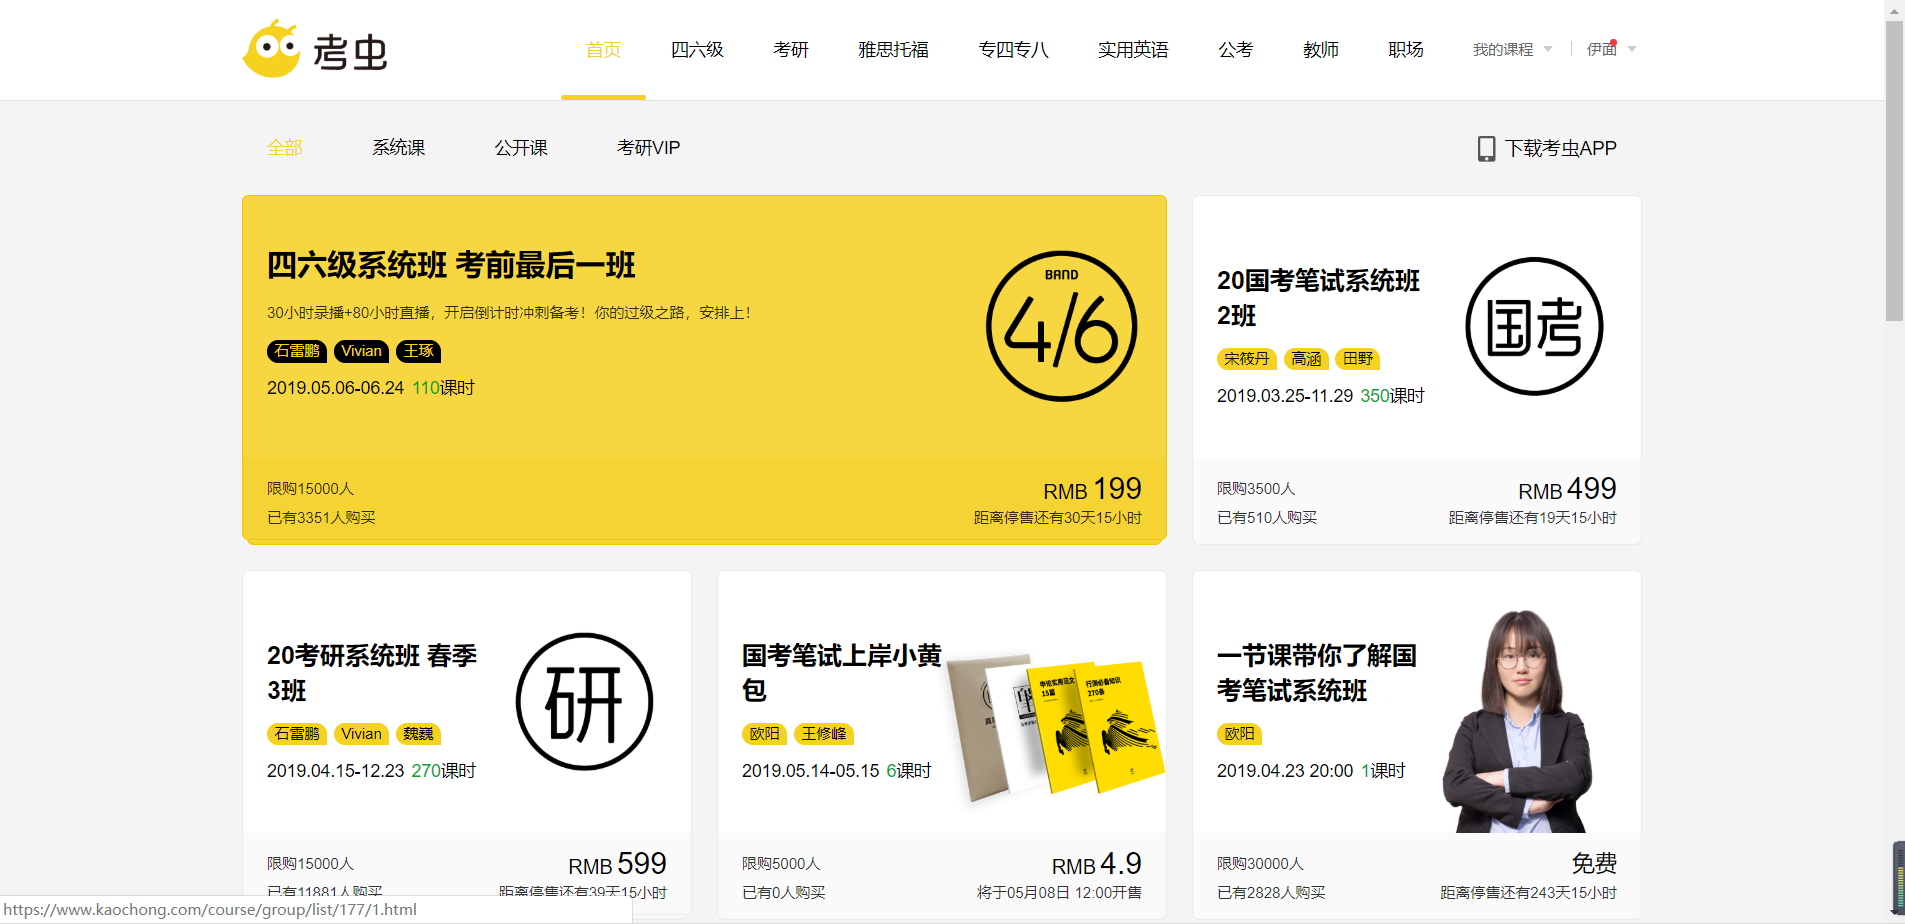Click teacher tag 田野

[x=1358, y=359]
